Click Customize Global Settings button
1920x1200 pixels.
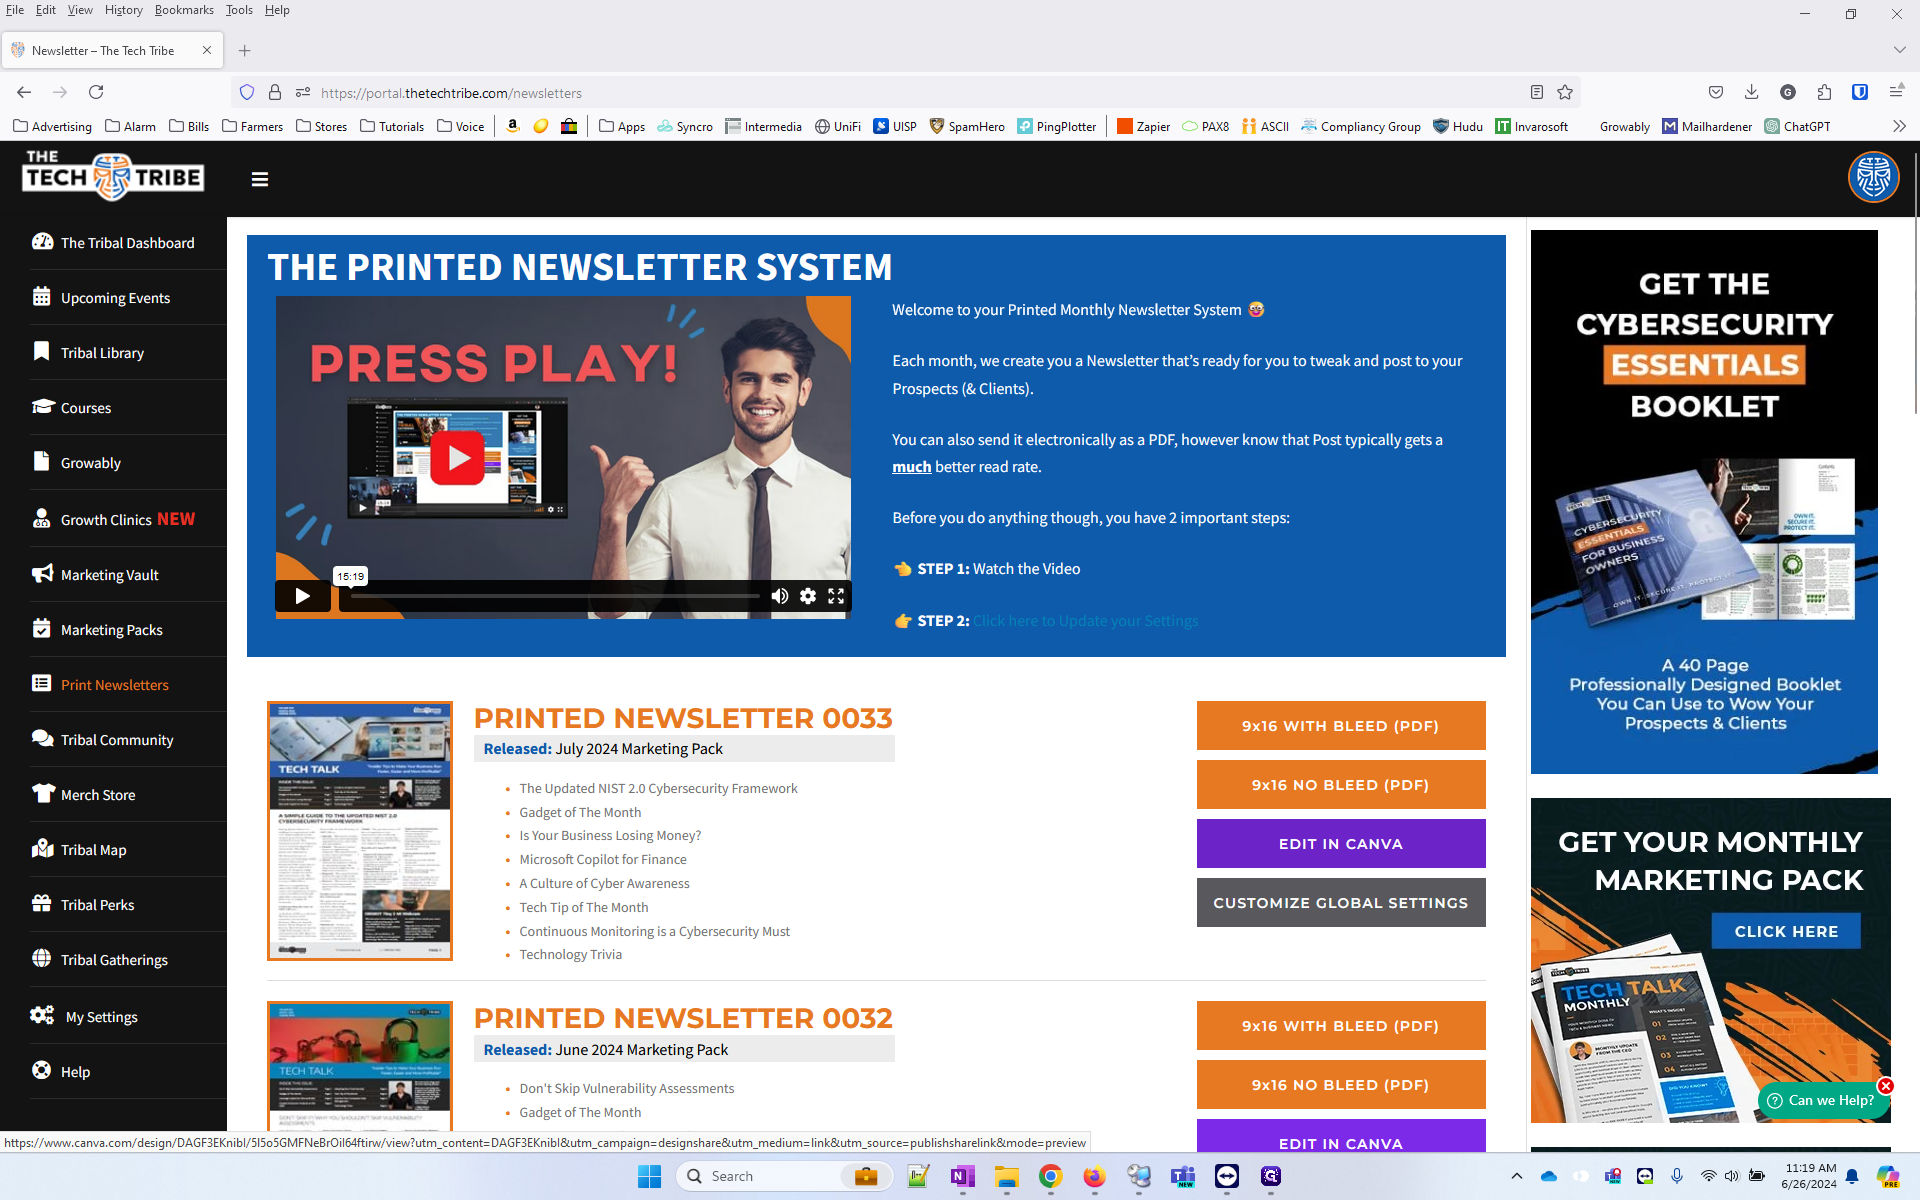[1341, 903]
